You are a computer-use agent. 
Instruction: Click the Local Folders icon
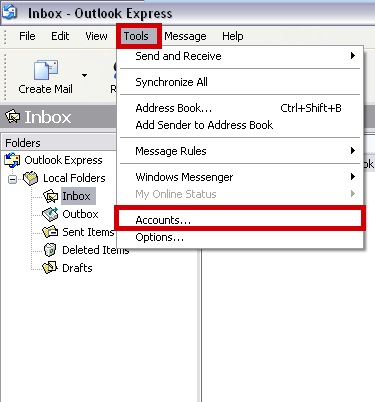[x=31, y=178]
